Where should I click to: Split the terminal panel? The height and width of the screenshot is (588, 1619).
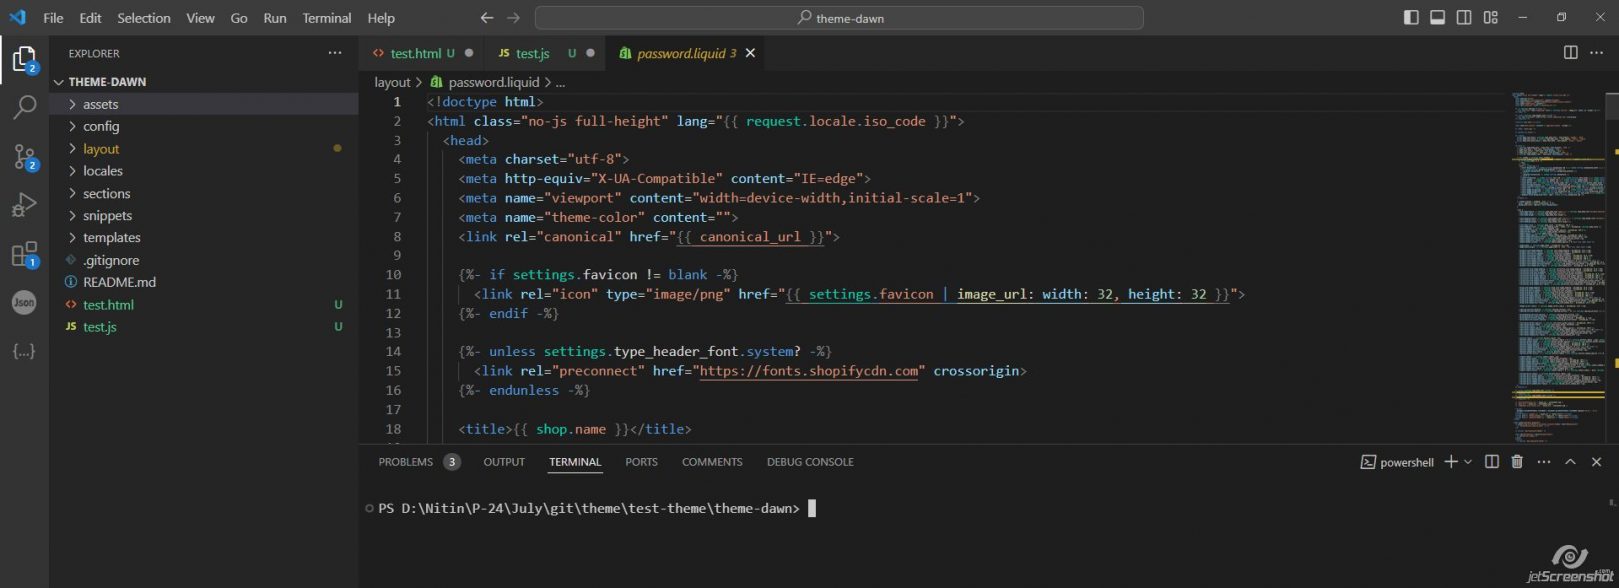click(x=1492, y=462)
